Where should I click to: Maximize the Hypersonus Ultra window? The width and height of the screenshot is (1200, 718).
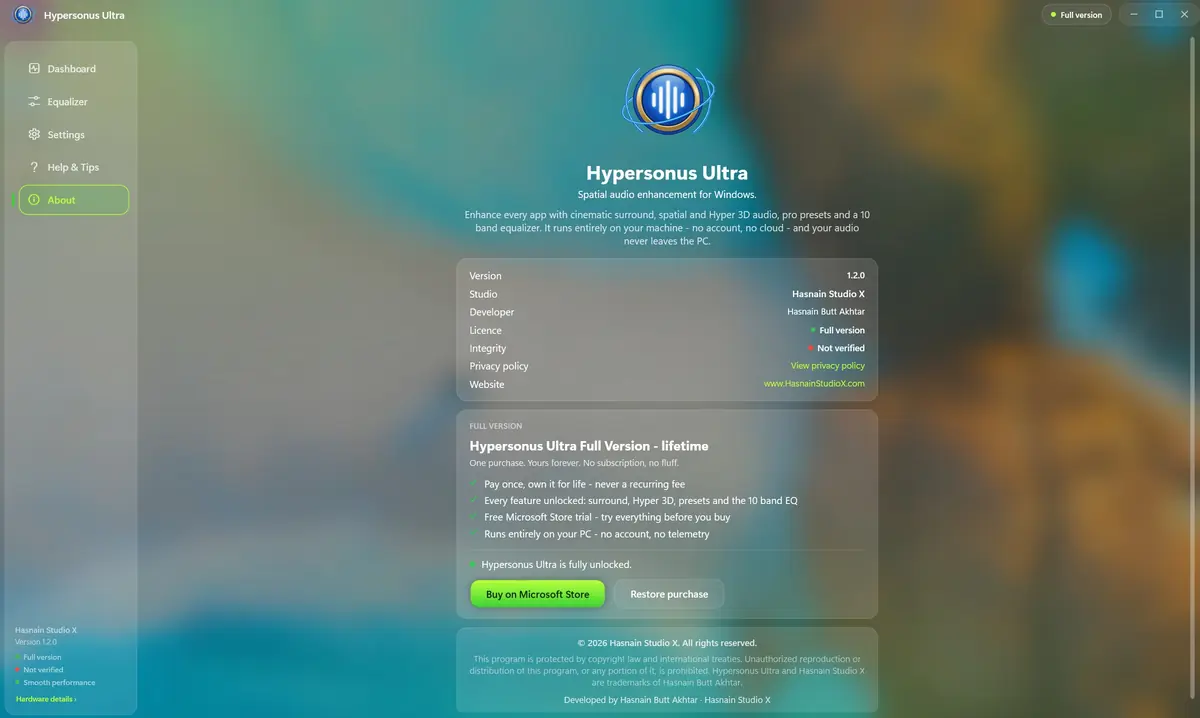(1159, 14)
